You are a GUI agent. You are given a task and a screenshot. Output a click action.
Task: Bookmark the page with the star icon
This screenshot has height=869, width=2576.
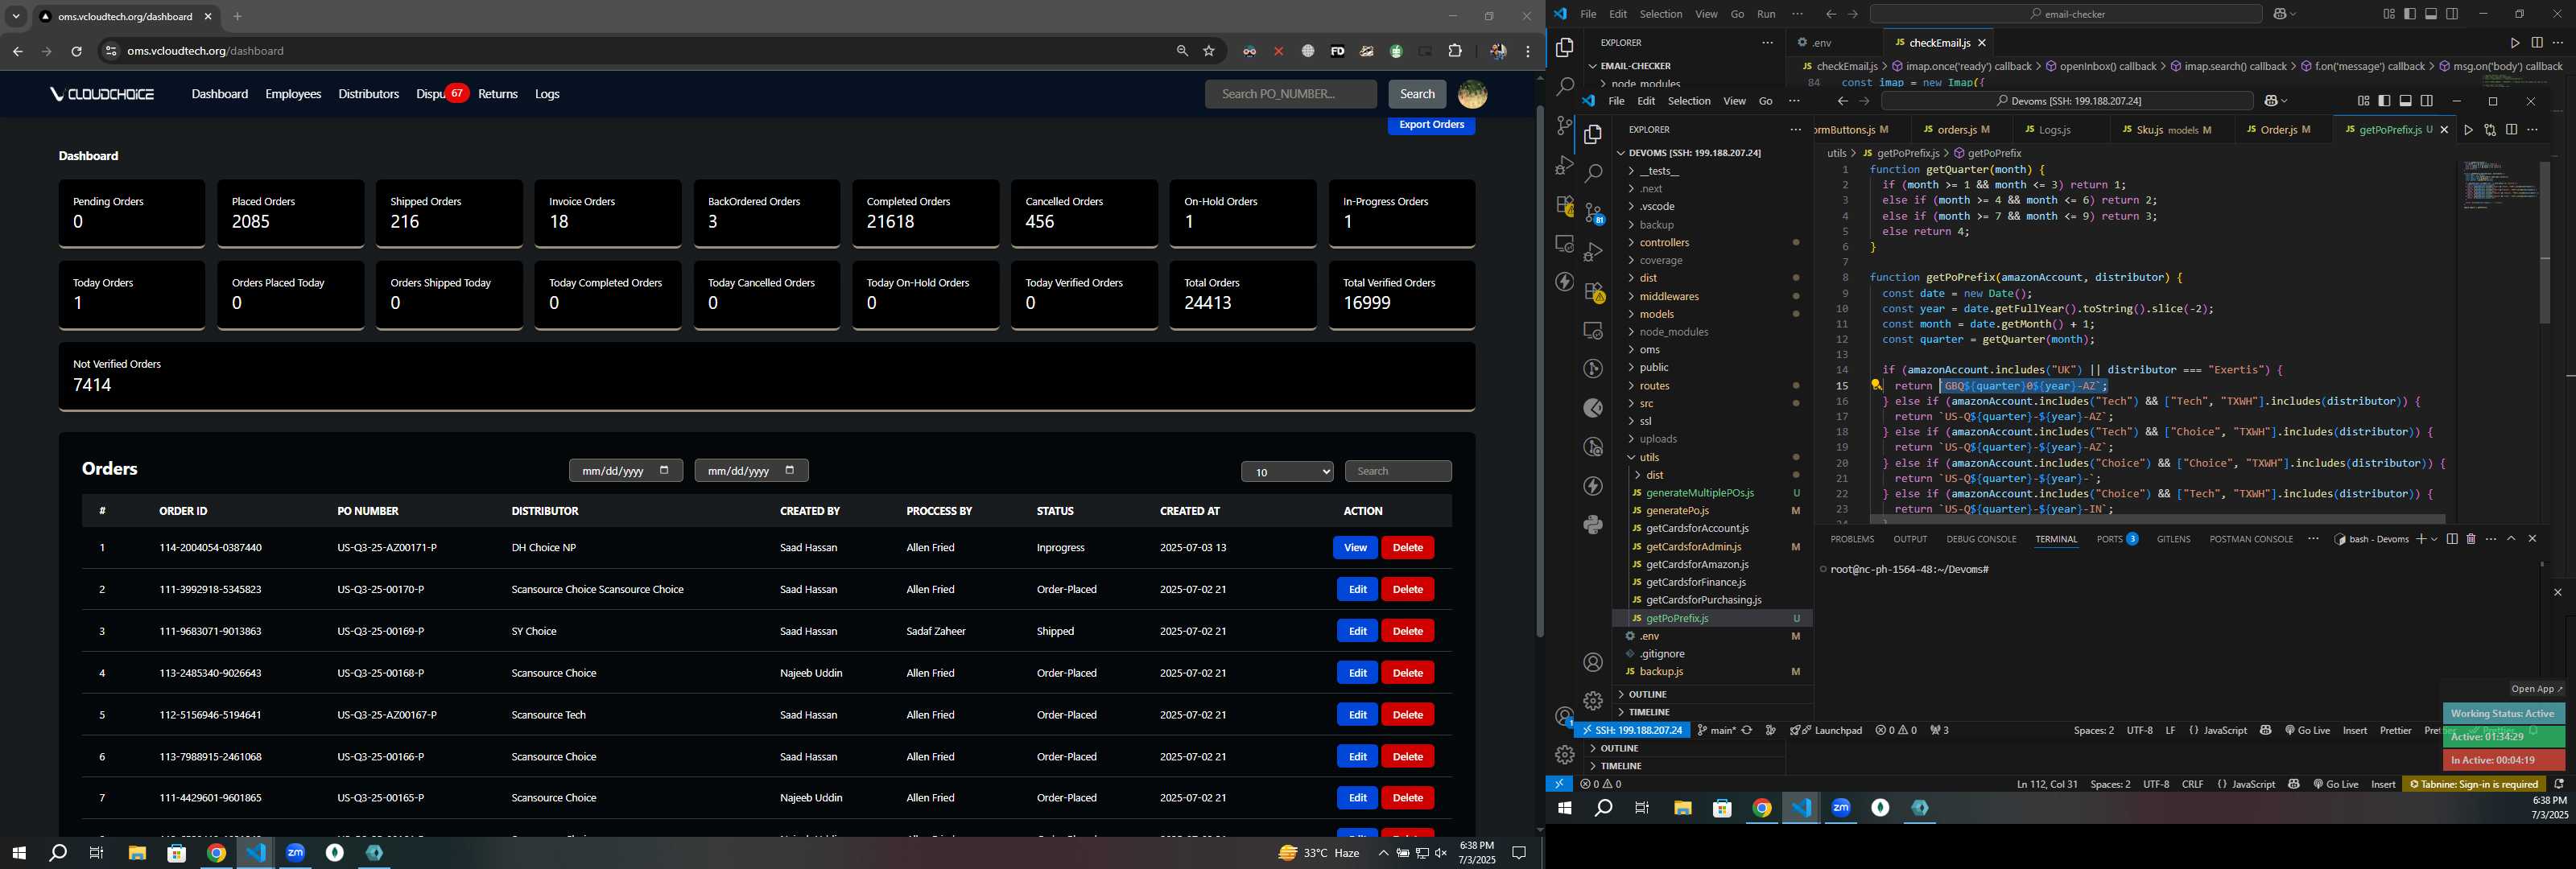1209,51
